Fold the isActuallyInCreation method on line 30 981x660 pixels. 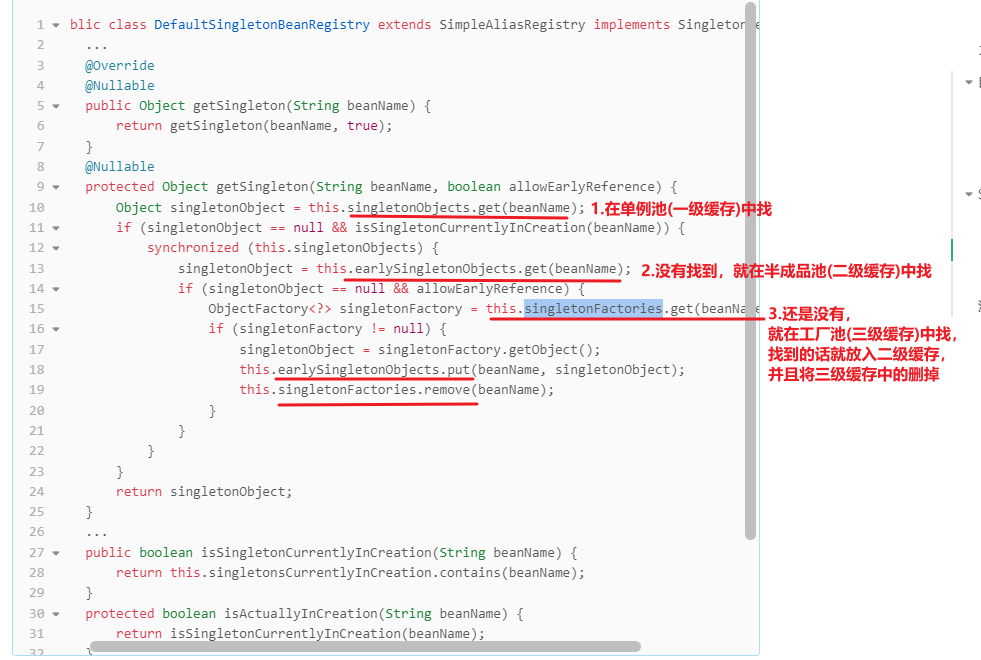click(56, 614)
